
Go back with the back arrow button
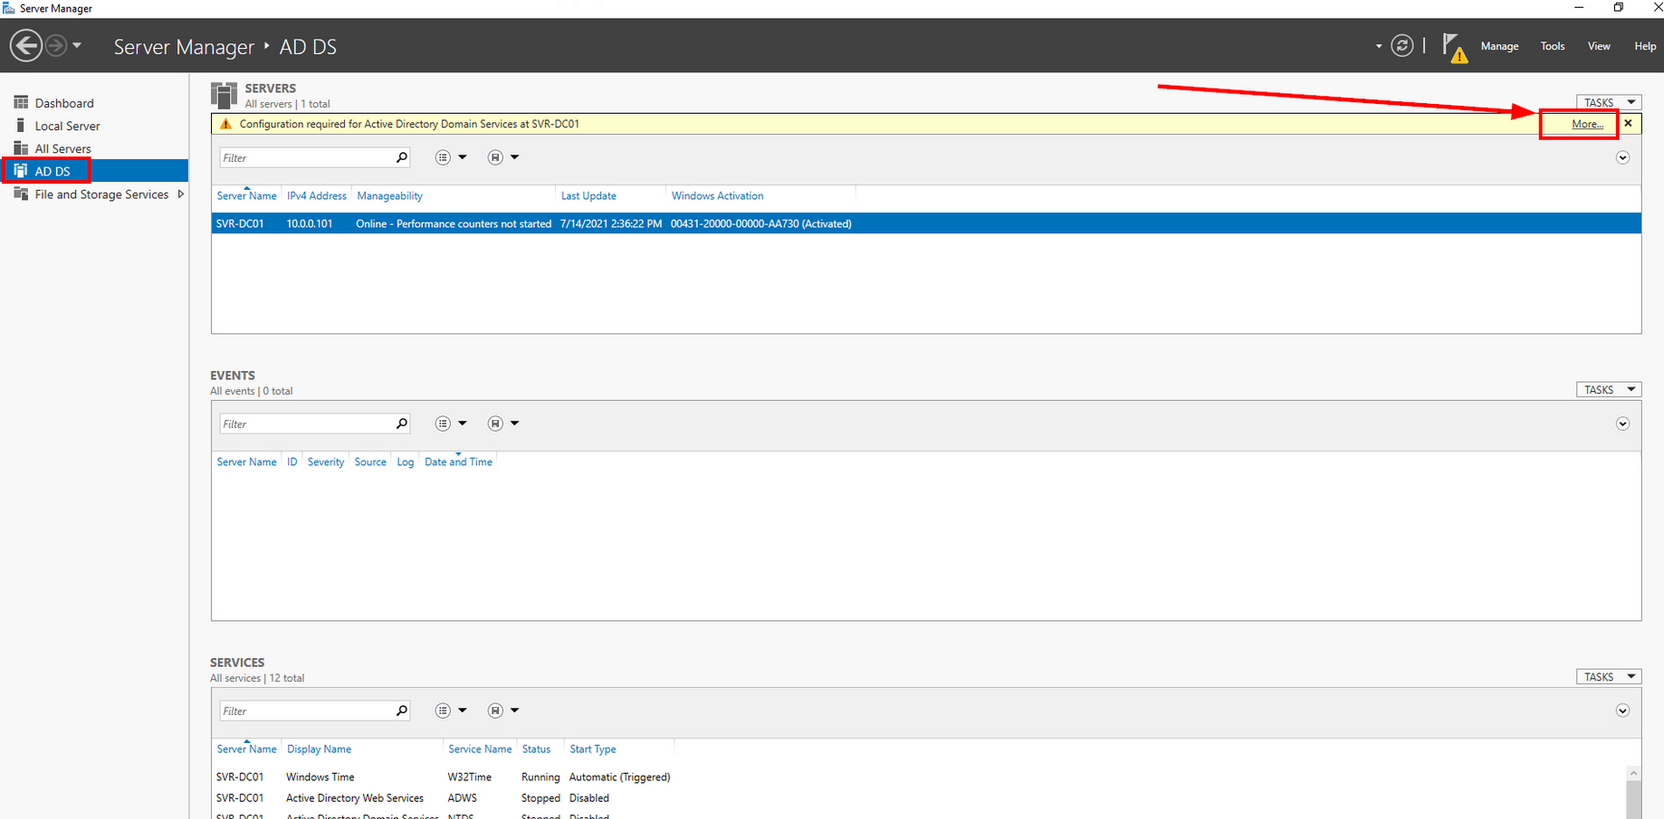click(26, 46)
